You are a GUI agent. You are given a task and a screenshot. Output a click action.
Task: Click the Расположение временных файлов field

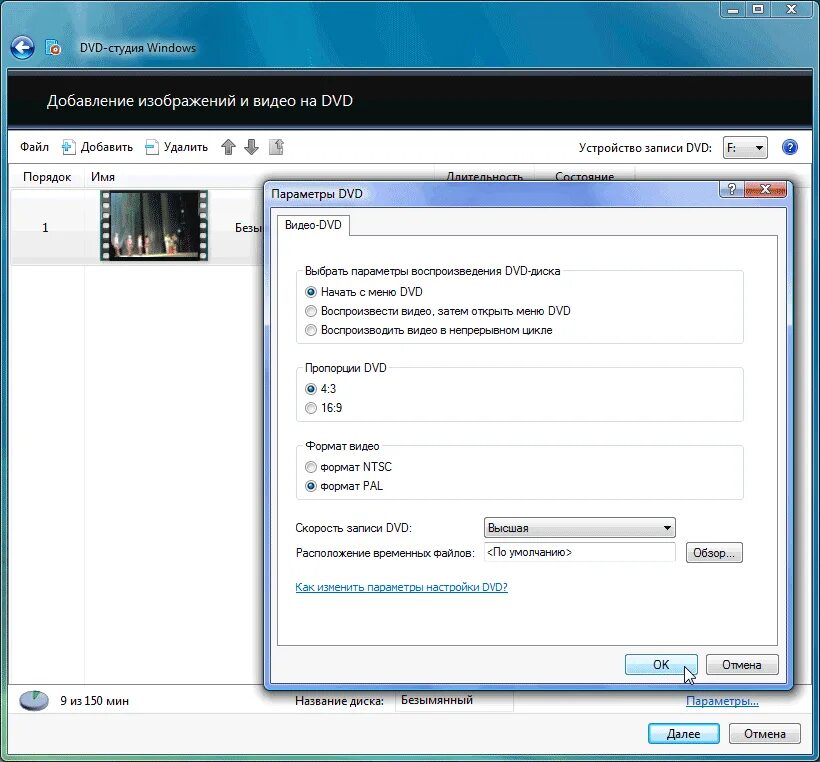pyautogui.click(x=579, y=552)
